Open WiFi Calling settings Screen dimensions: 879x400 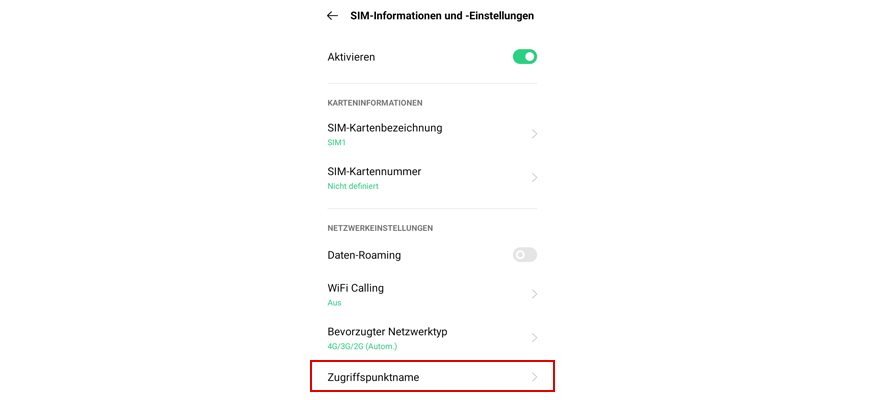point(356,288)
